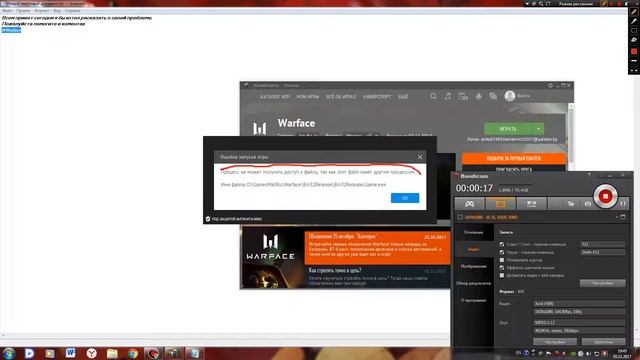Expand the arrow next to ИГРАТЬ

pos(538,129)
